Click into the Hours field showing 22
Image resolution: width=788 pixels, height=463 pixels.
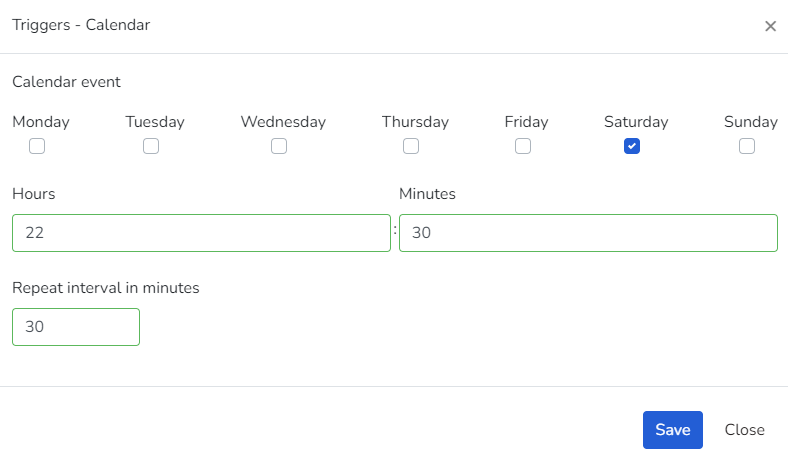tap(201, 233)
